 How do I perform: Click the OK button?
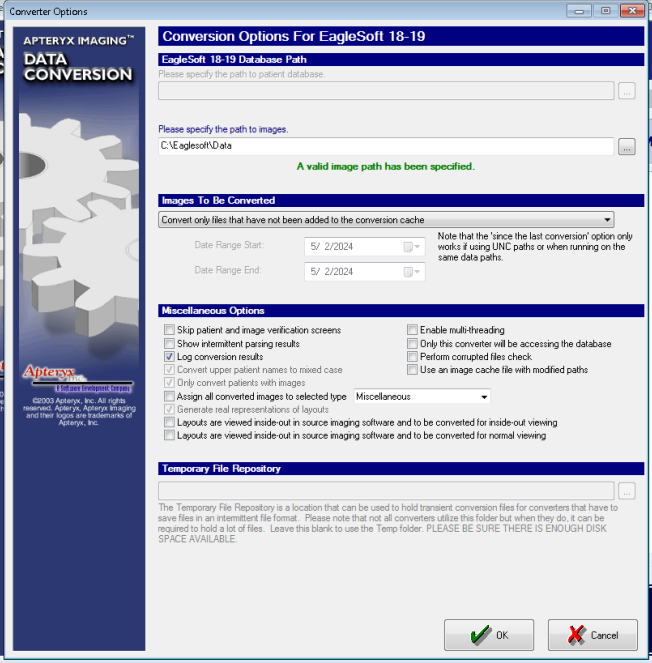(489, 635)
